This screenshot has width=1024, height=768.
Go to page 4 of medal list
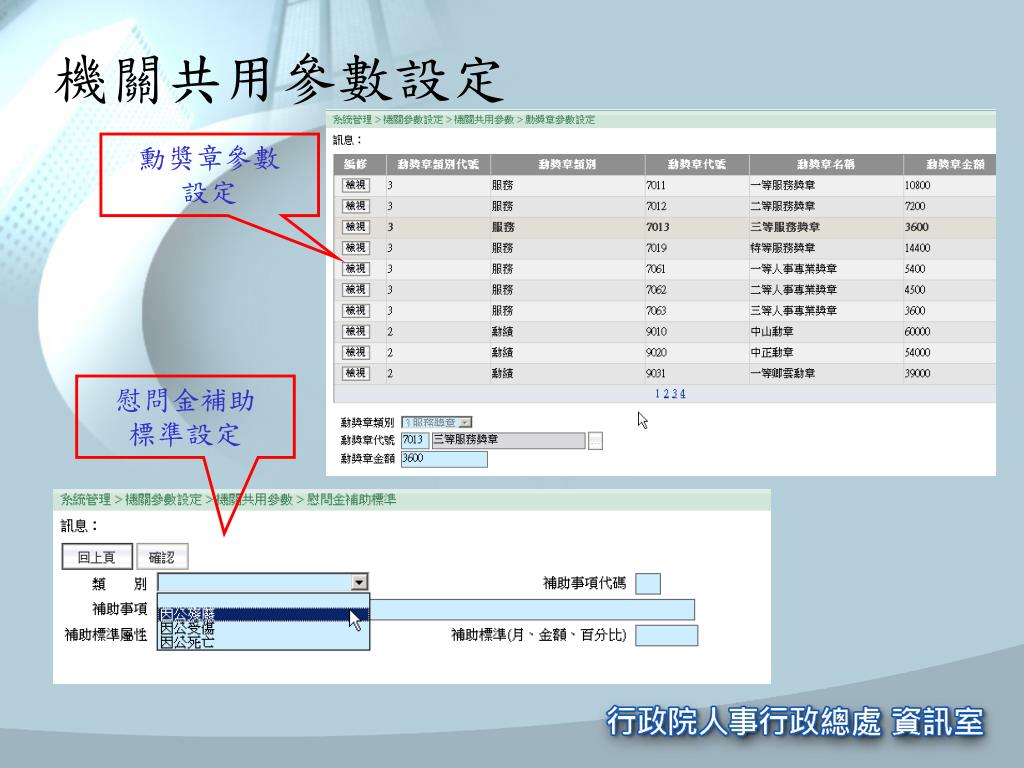pyautogui.click(x=682, y=394)
